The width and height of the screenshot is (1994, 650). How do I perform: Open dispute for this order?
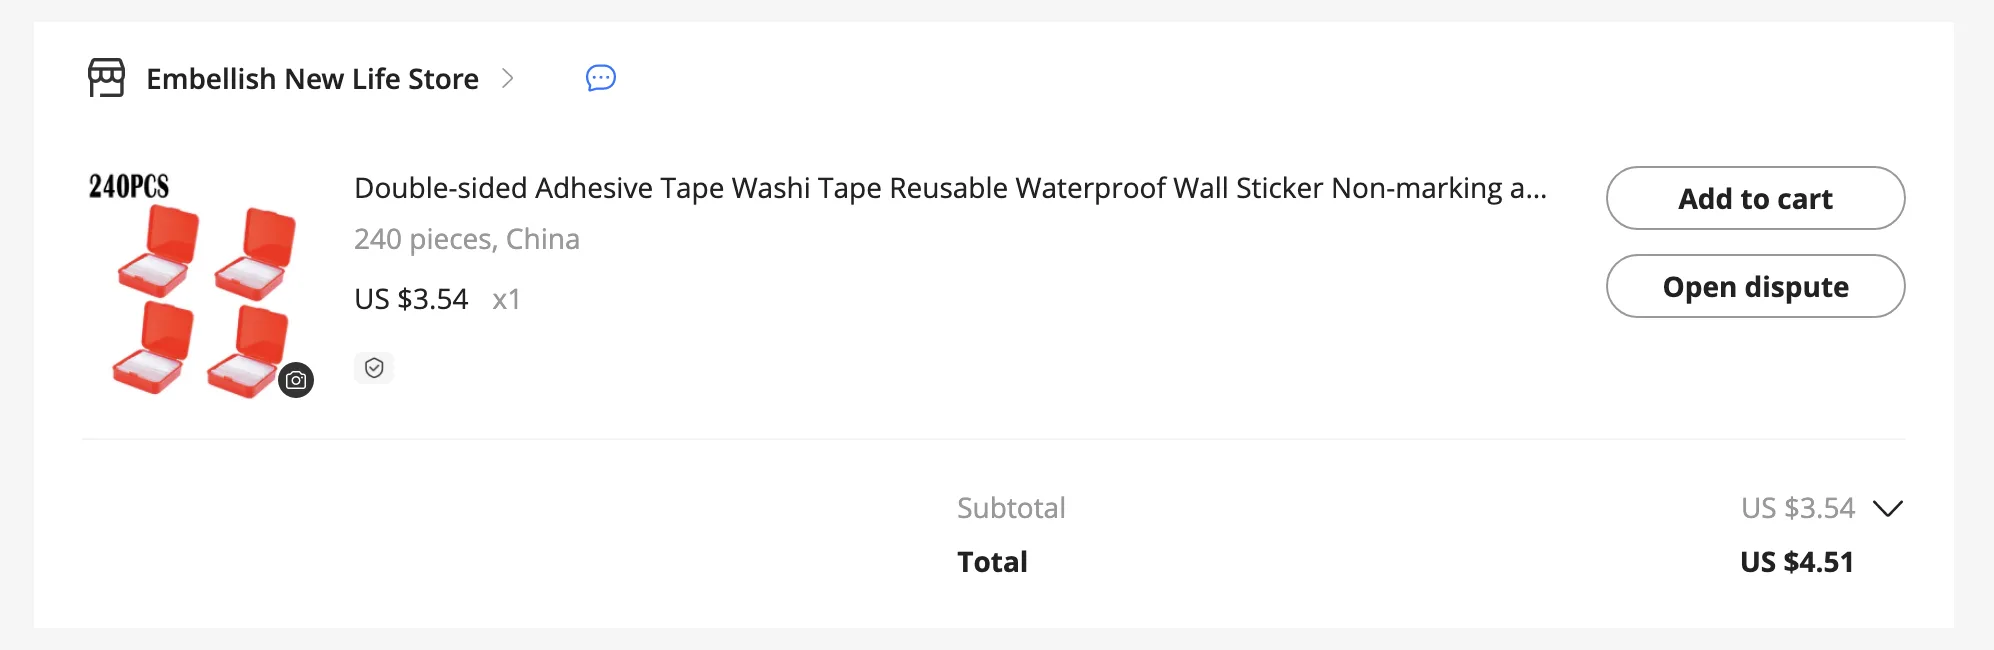click(x=1755, y=286)
